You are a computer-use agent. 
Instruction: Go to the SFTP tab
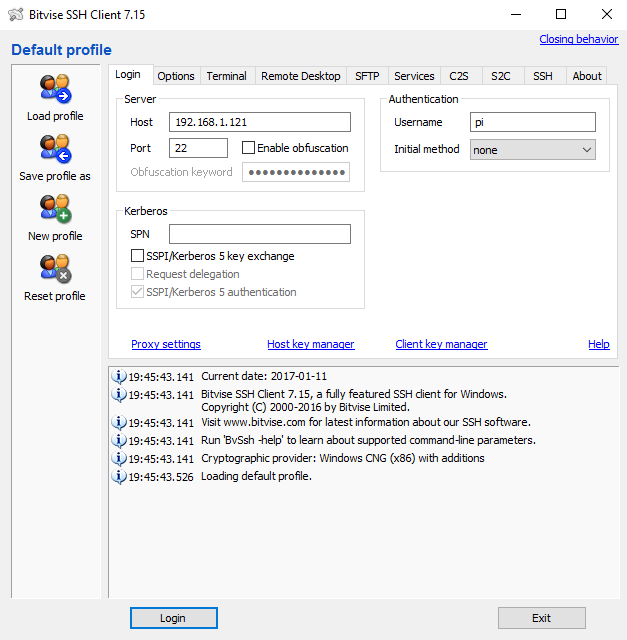(x=367, y=76)
